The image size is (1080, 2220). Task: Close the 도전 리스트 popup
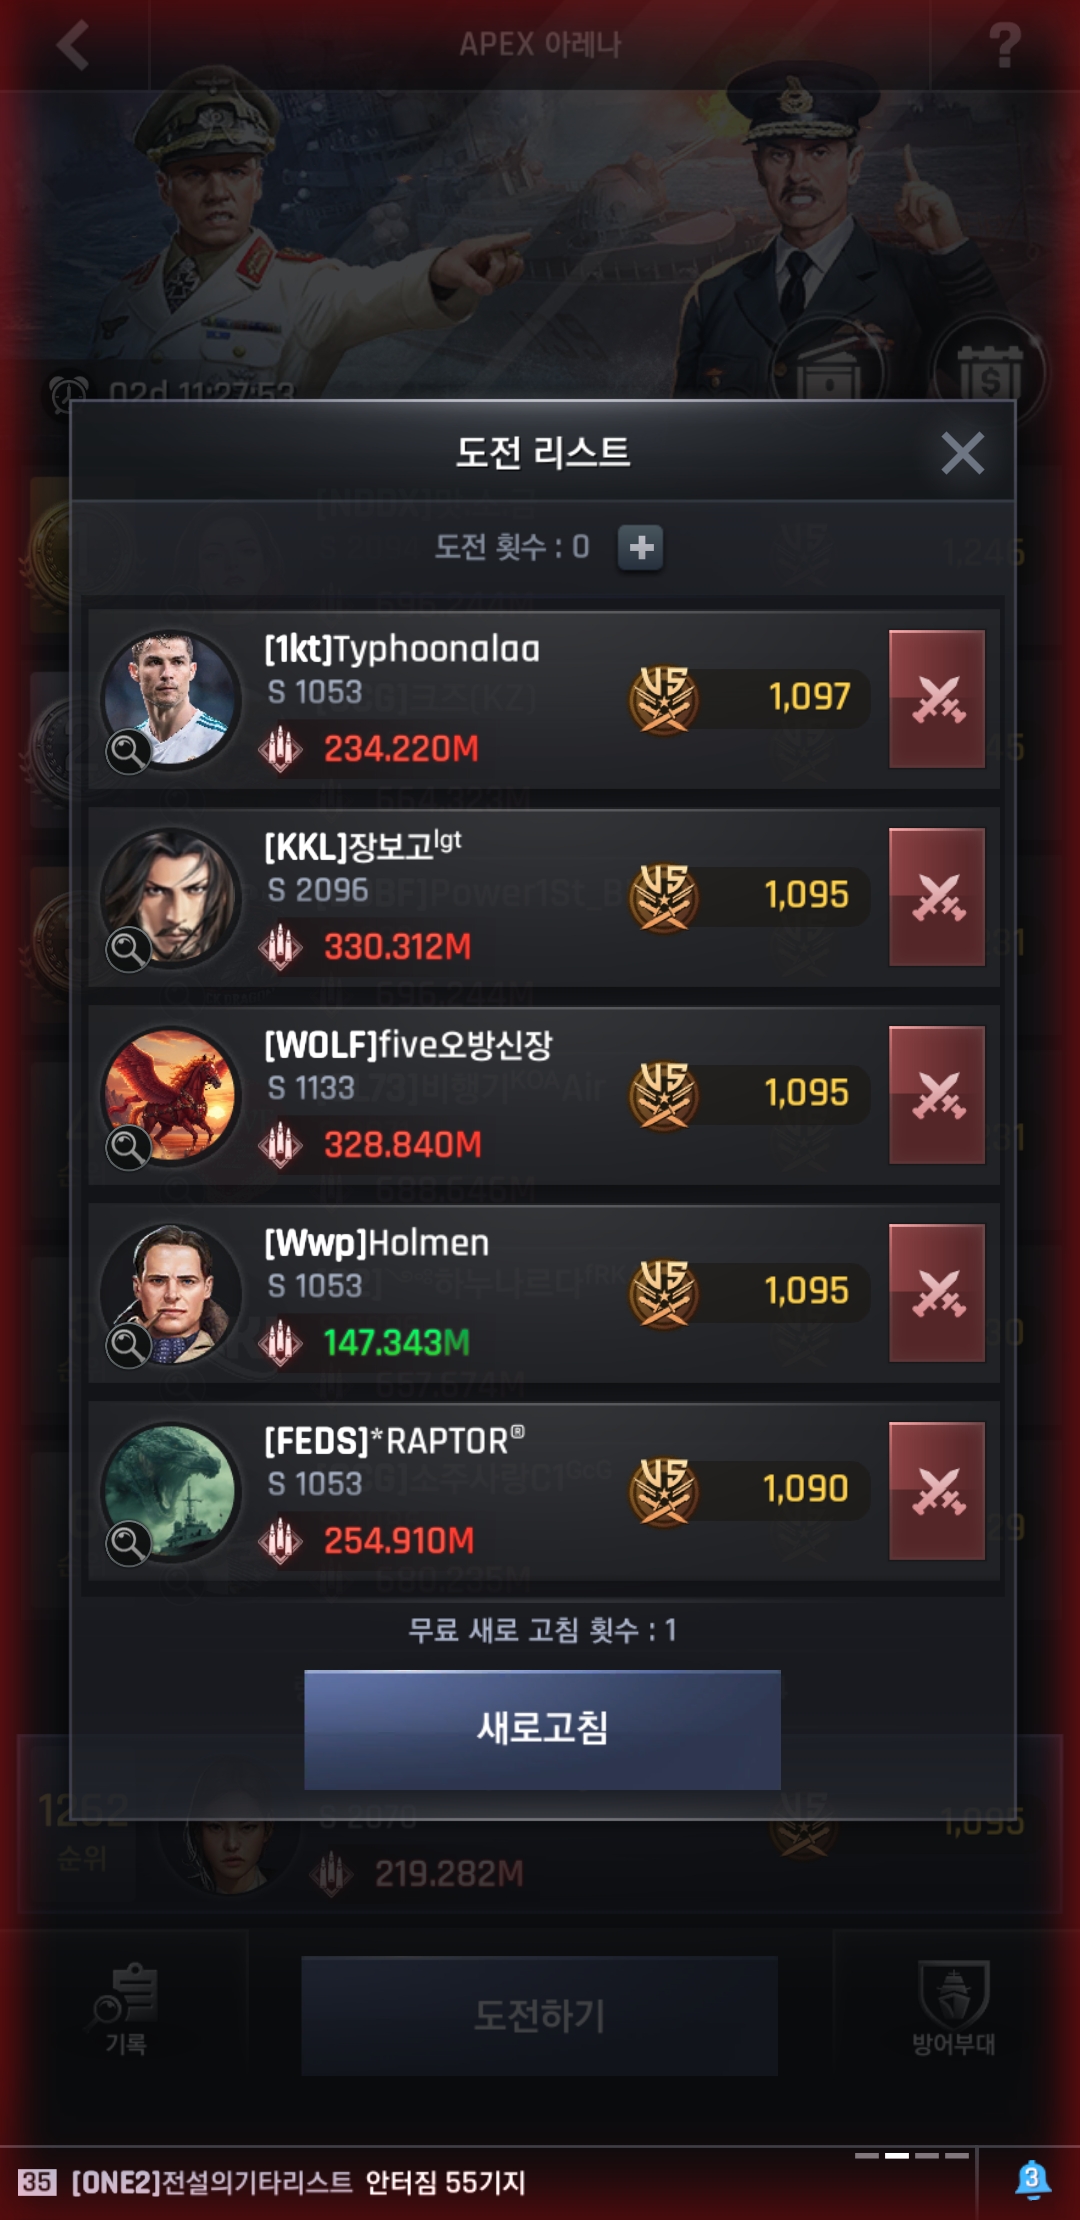(x=962, y=453)
